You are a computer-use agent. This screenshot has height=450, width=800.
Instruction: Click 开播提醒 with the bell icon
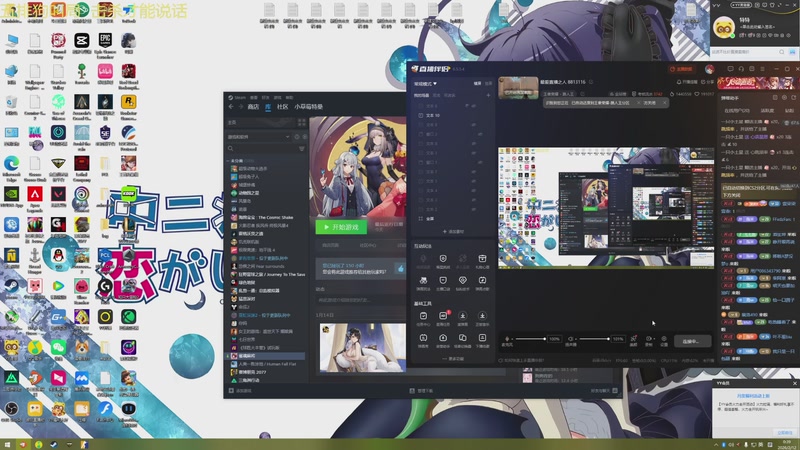687,82
